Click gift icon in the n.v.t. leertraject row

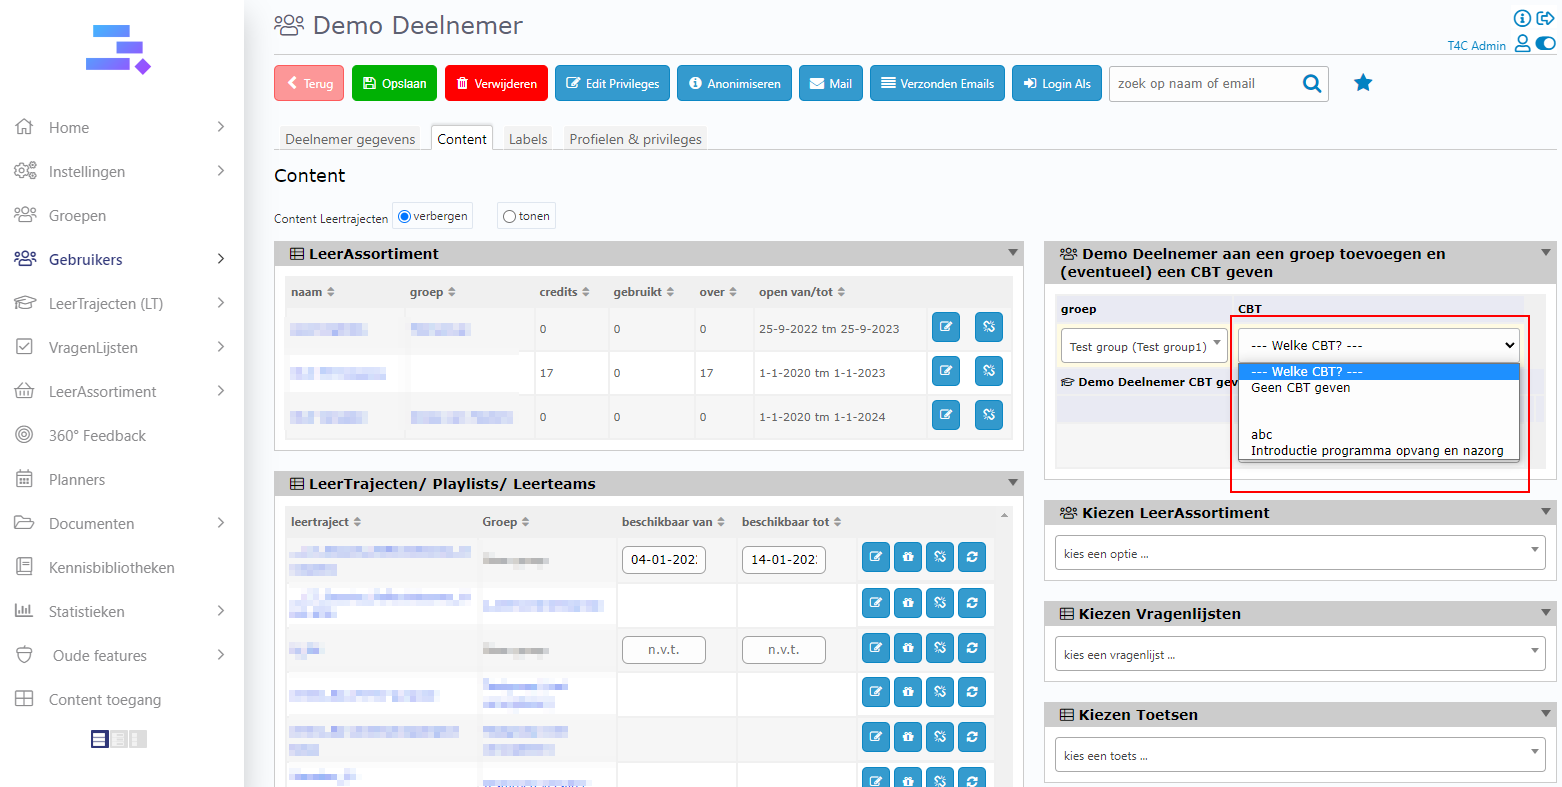tap(908, 648)
